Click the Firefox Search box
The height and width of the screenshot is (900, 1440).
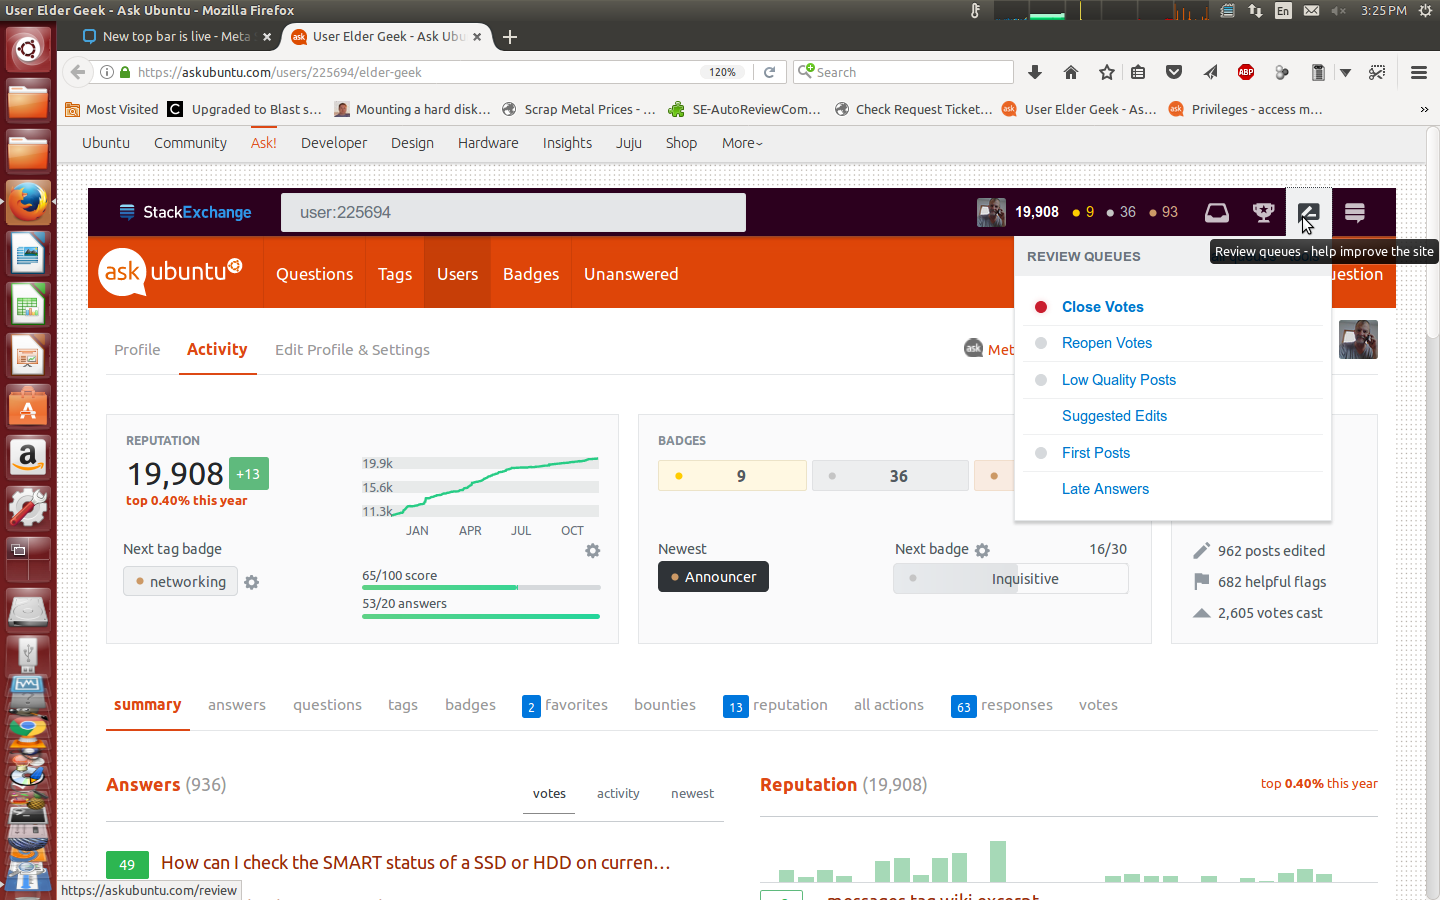pos(903,72)
